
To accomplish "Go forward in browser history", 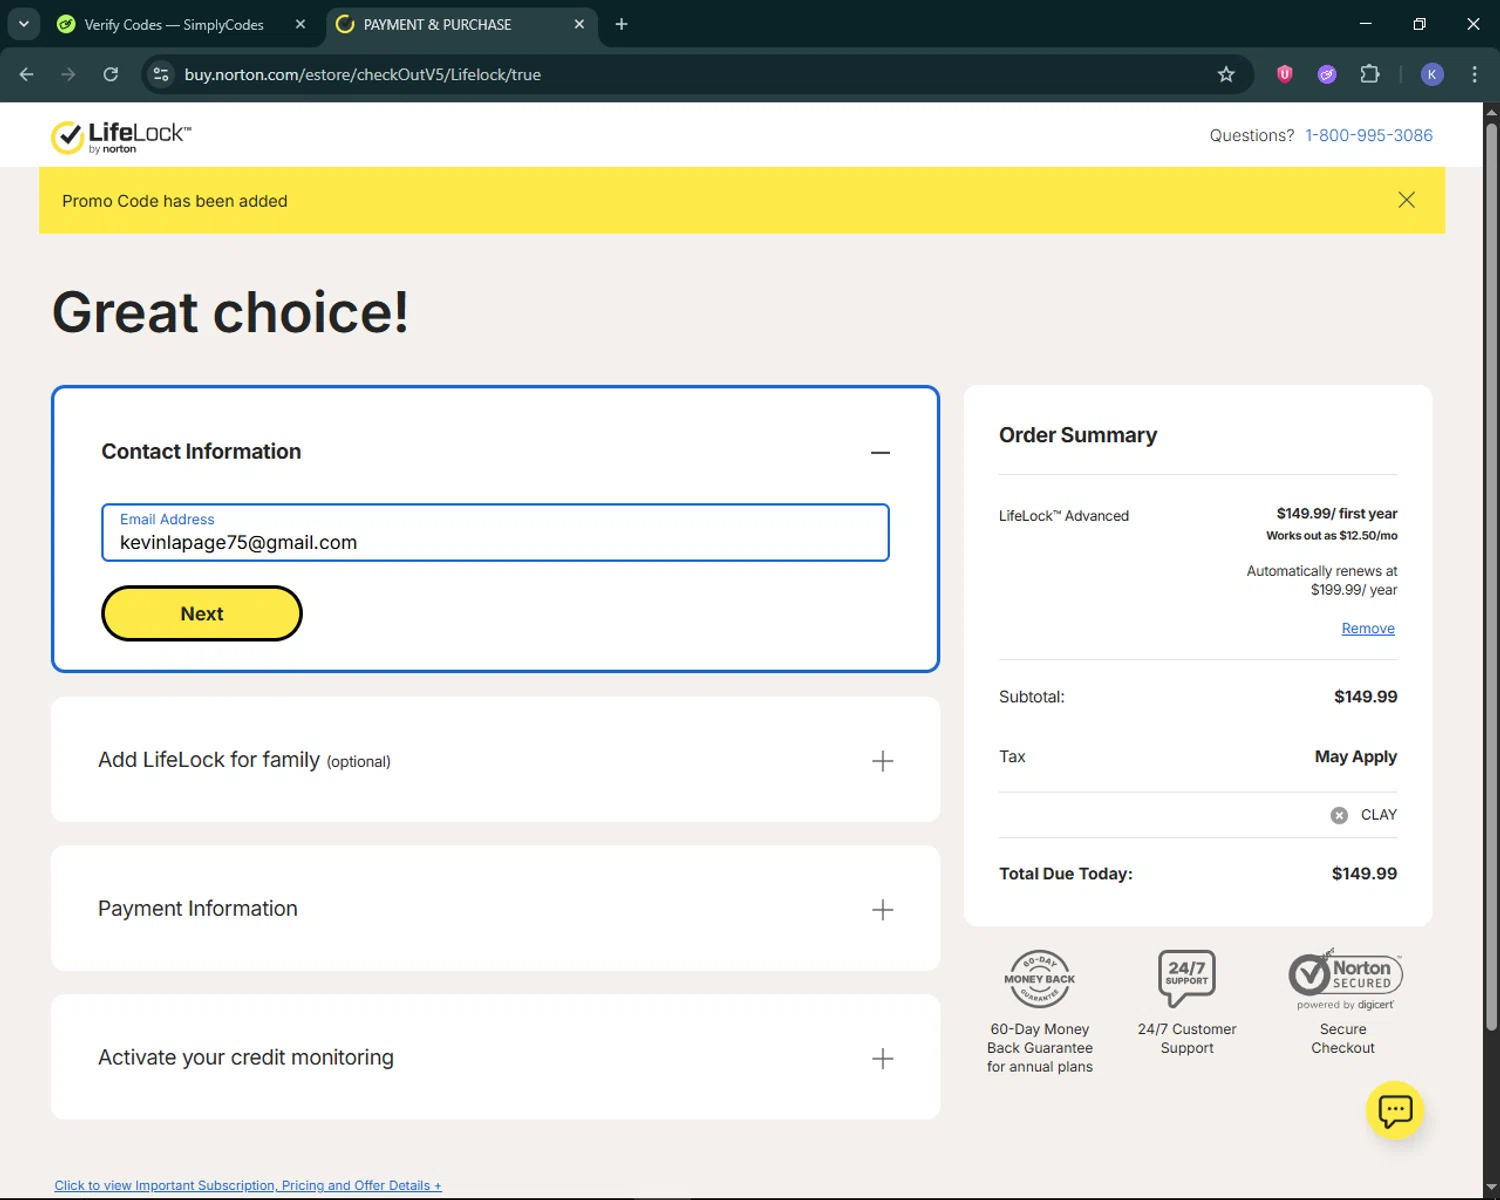I will 68,74.
